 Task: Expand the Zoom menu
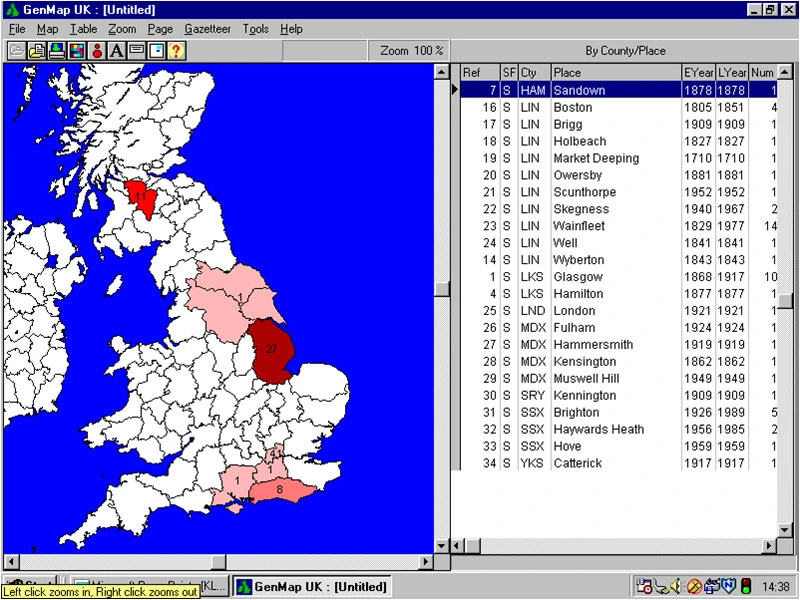coord(122,29)
